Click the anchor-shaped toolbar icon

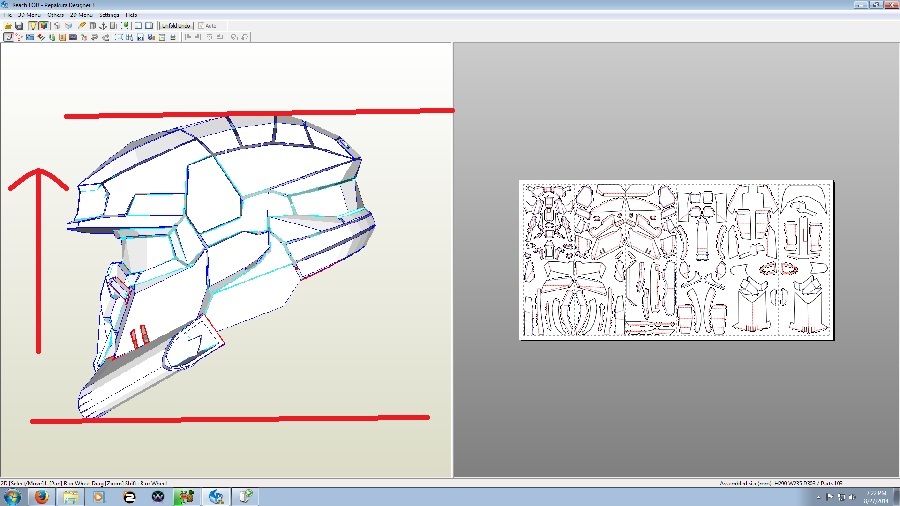pos(103,26)
